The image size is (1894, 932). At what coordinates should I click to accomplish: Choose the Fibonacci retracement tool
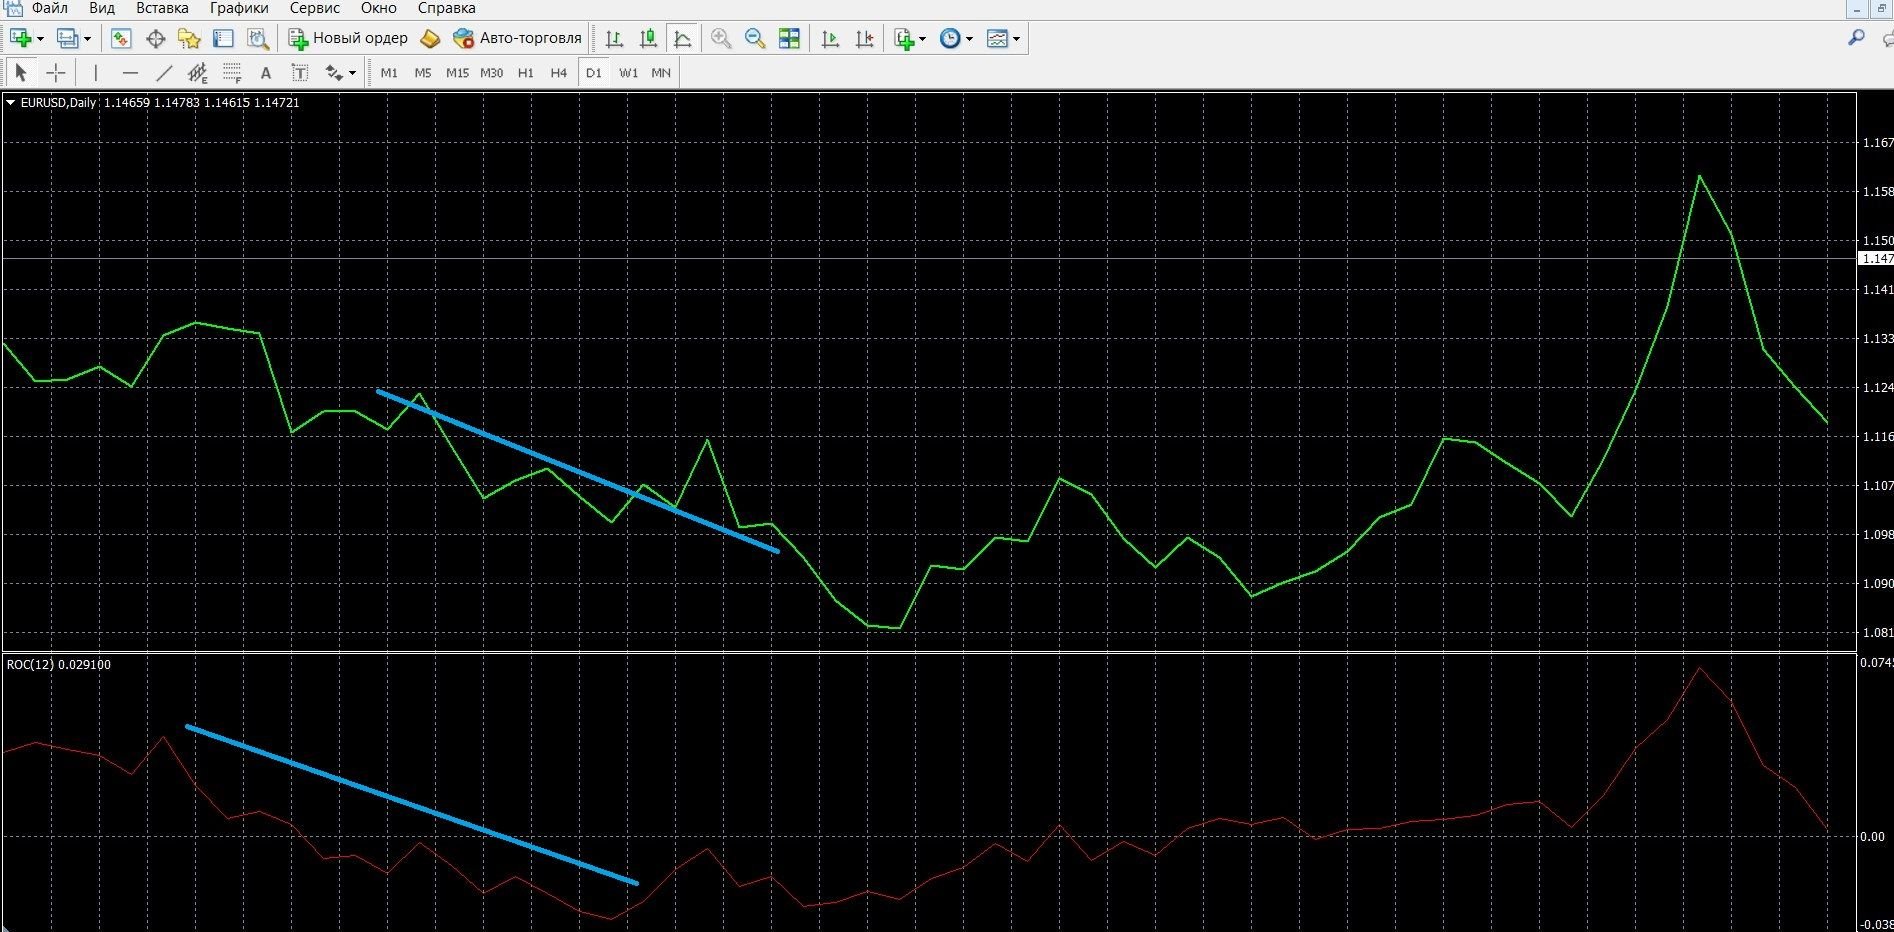(232, 72)
